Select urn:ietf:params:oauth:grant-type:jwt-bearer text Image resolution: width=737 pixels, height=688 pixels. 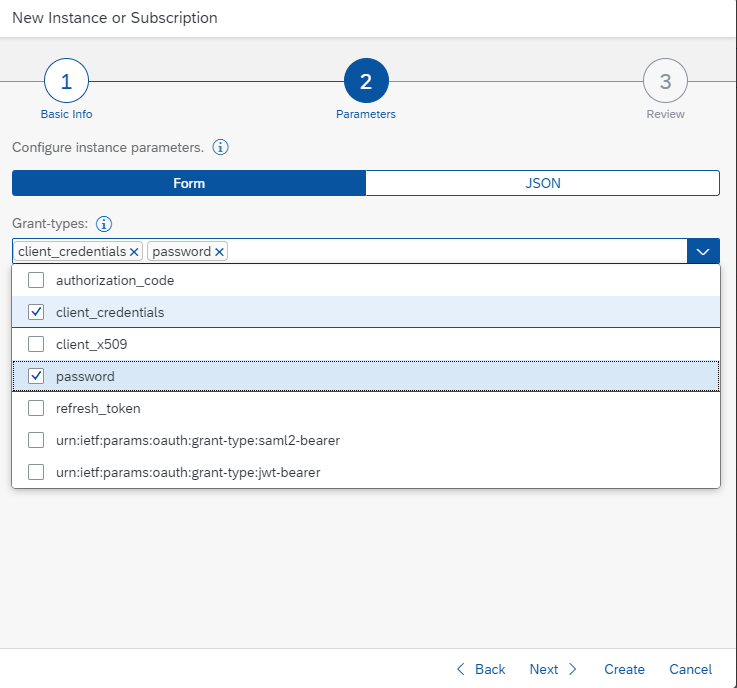188,472
